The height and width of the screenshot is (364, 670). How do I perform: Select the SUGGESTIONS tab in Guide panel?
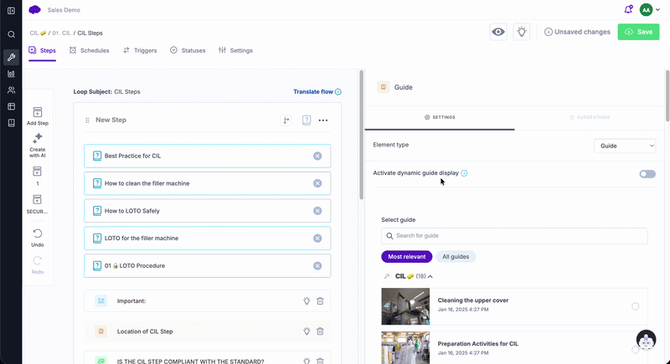click(x=590, y=117)
